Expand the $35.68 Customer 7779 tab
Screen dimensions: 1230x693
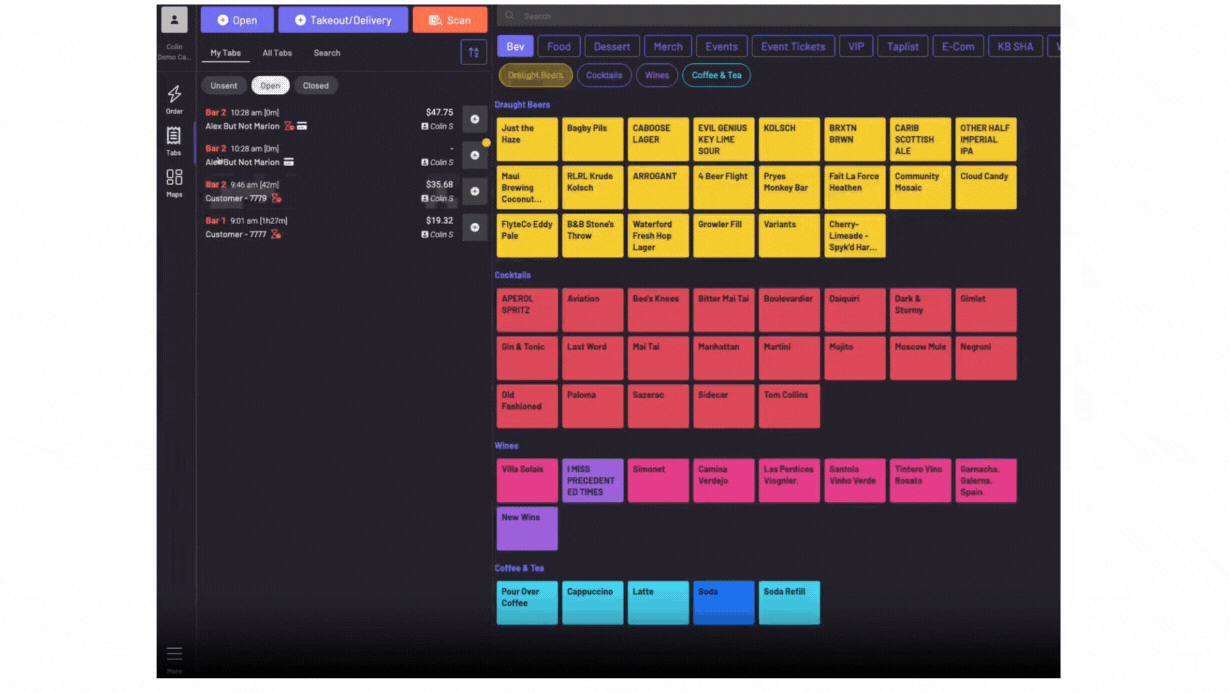click(x=474, y=191)
